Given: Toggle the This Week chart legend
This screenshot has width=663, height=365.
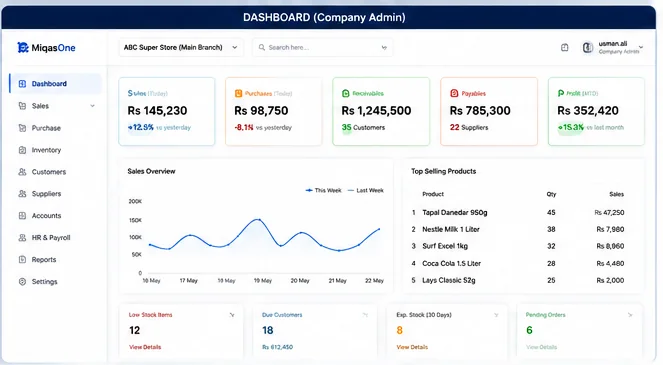Looking at the screenshot, I should pyautogui.click(x=323, y=190).
